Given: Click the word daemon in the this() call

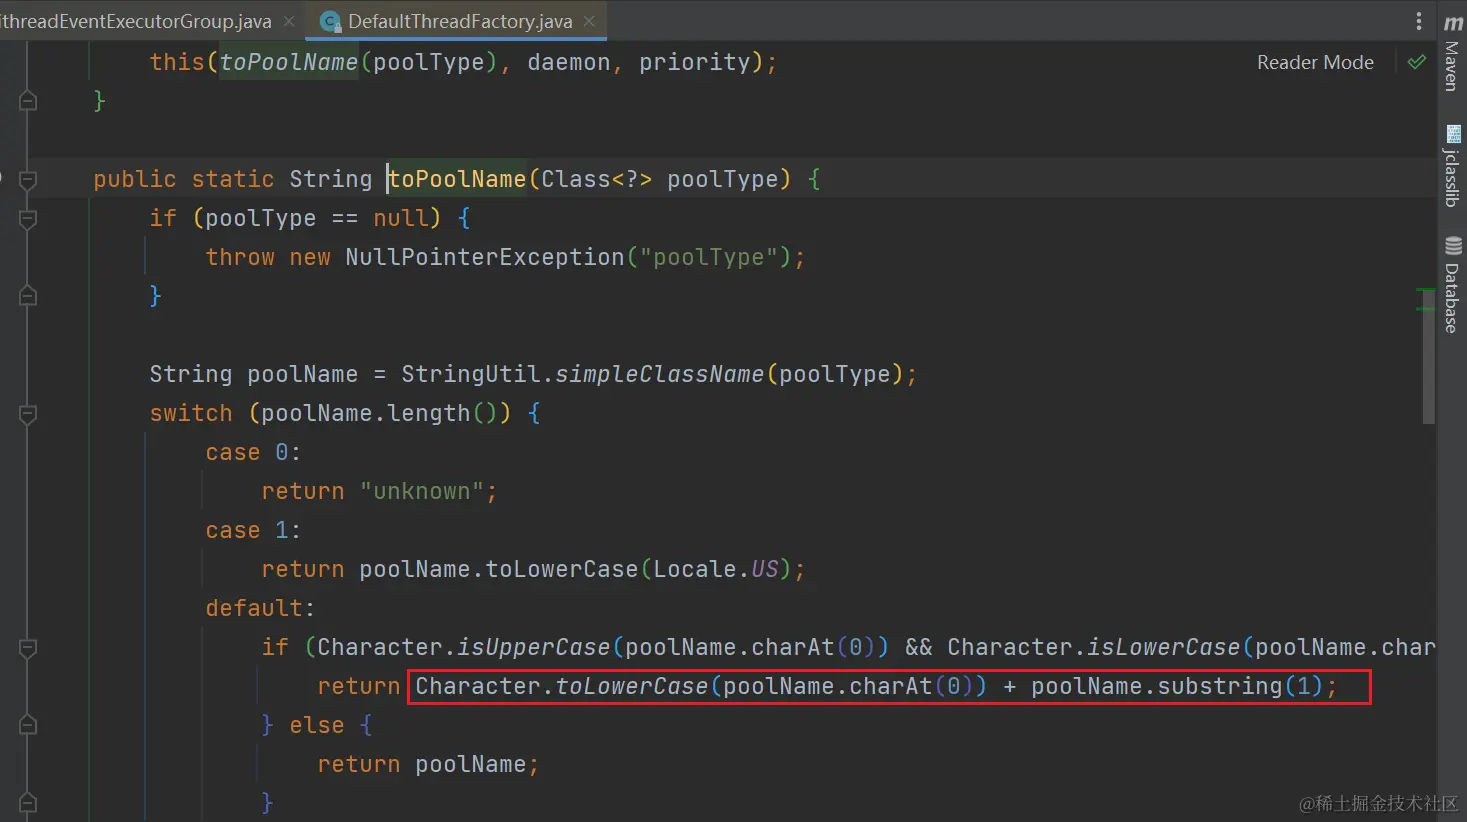Looking at the screenshot, I should click(569, 62).
